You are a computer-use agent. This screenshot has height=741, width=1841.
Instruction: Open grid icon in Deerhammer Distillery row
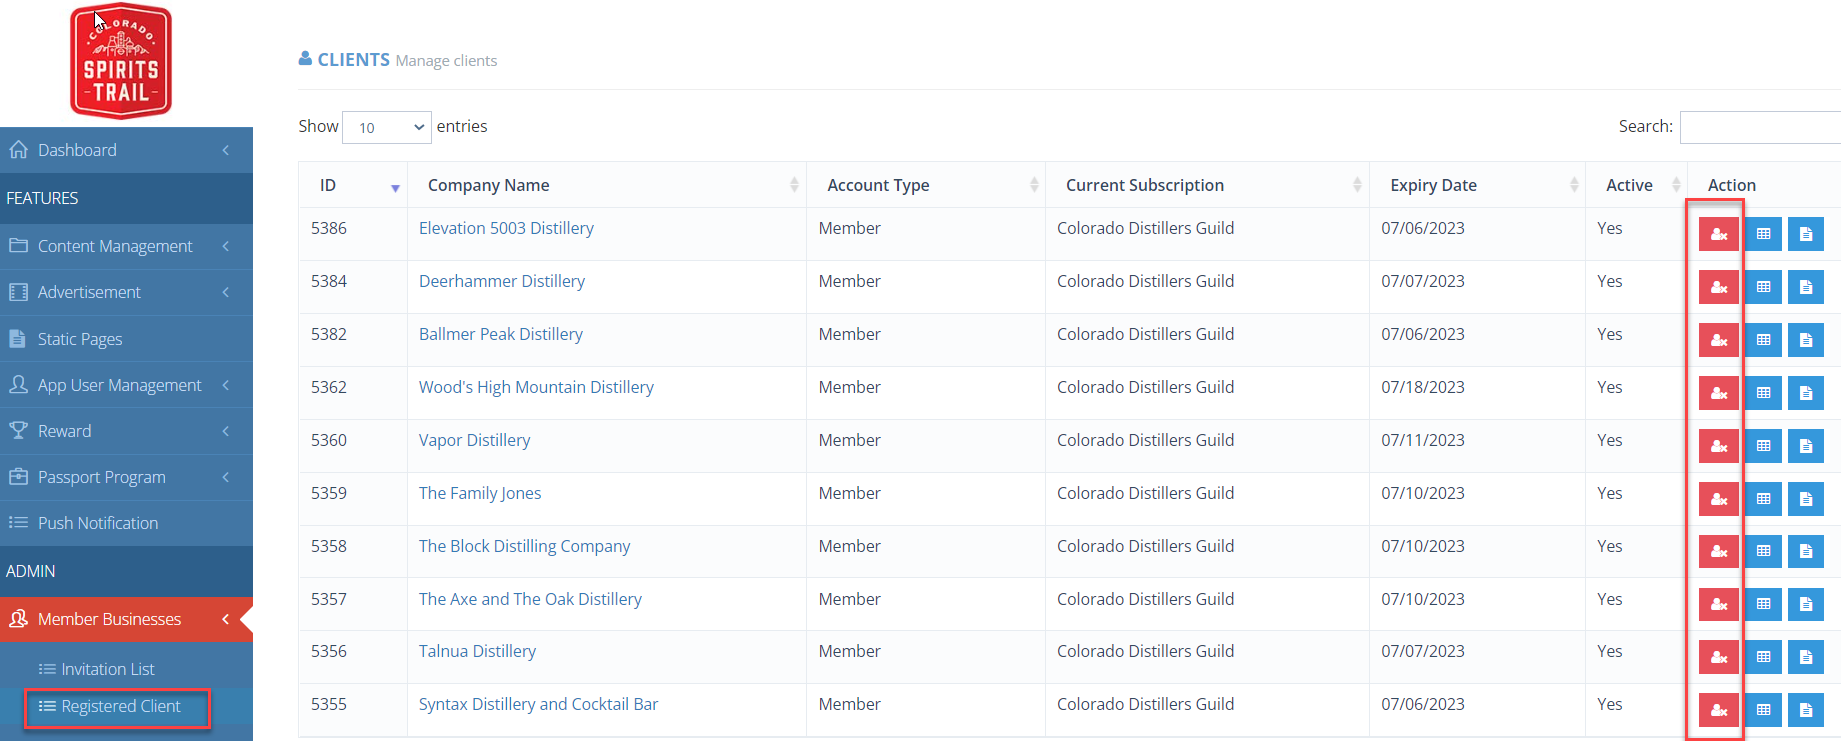point(1763,287)
